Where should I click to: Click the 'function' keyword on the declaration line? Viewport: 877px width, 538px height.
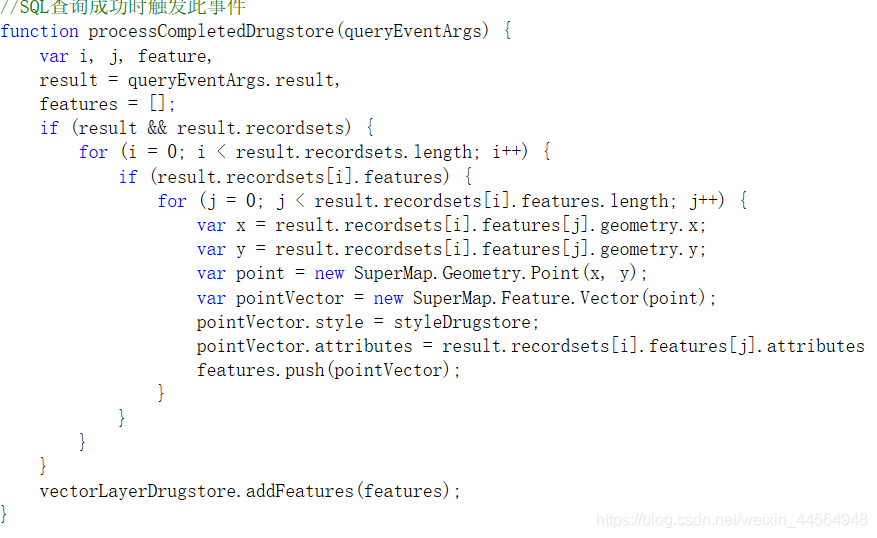(39, 31)
